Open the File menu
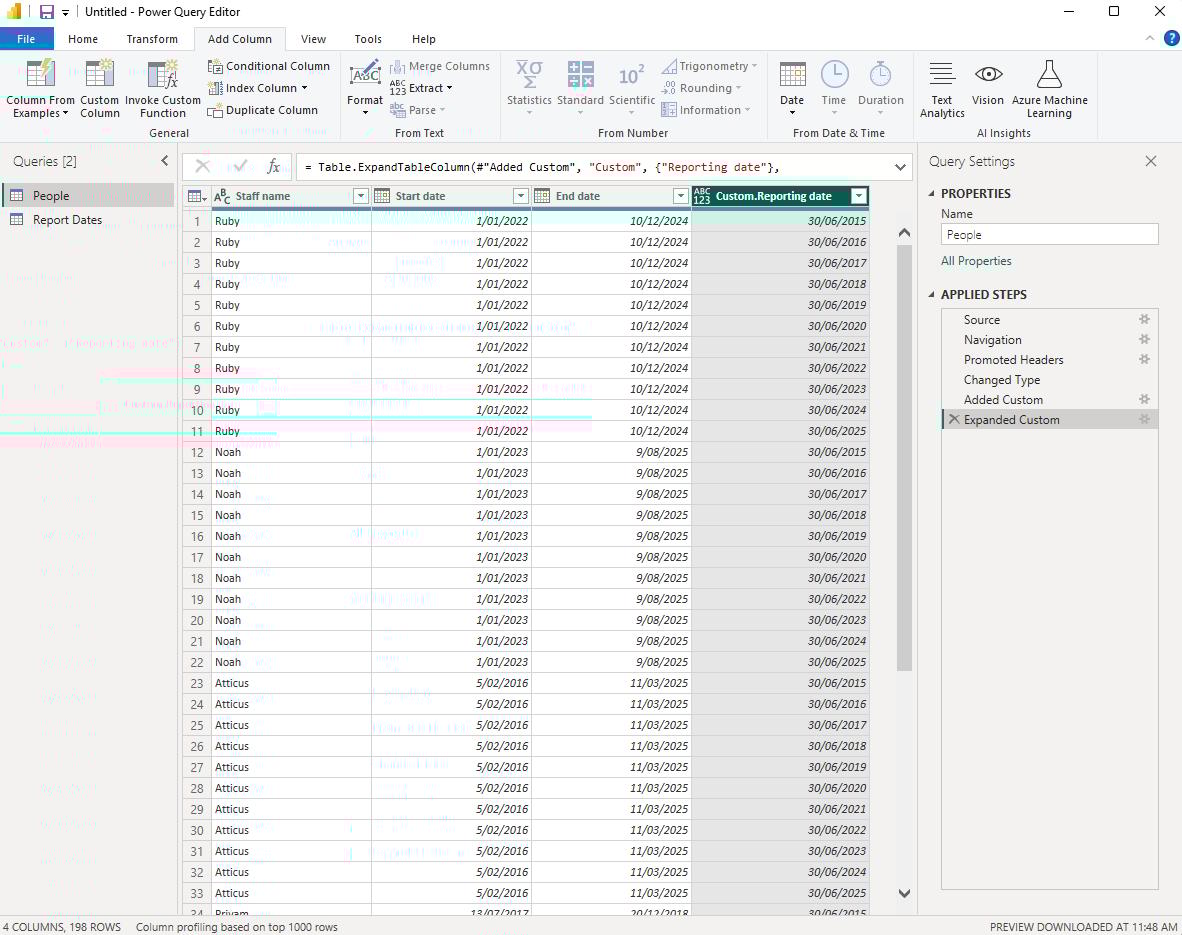Screen dimensions: 1182x935 pyautogui.click(x=26, y=39)
